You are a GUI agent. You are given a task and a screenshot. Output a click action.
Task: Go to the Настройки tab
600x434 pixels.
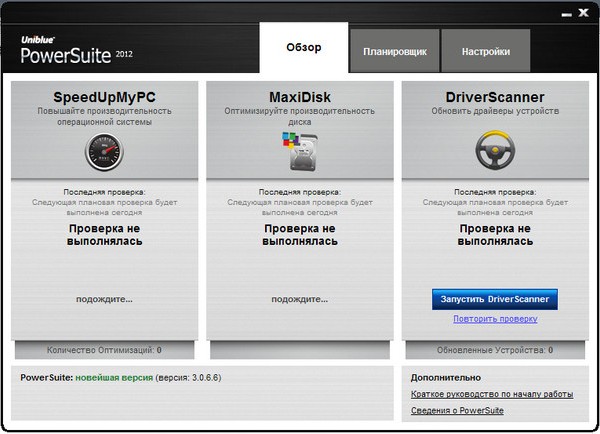486,52
